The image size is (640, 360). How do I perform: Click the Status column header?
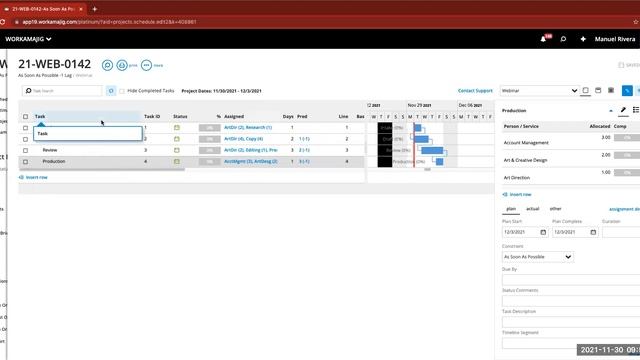[x=180, y=116]
